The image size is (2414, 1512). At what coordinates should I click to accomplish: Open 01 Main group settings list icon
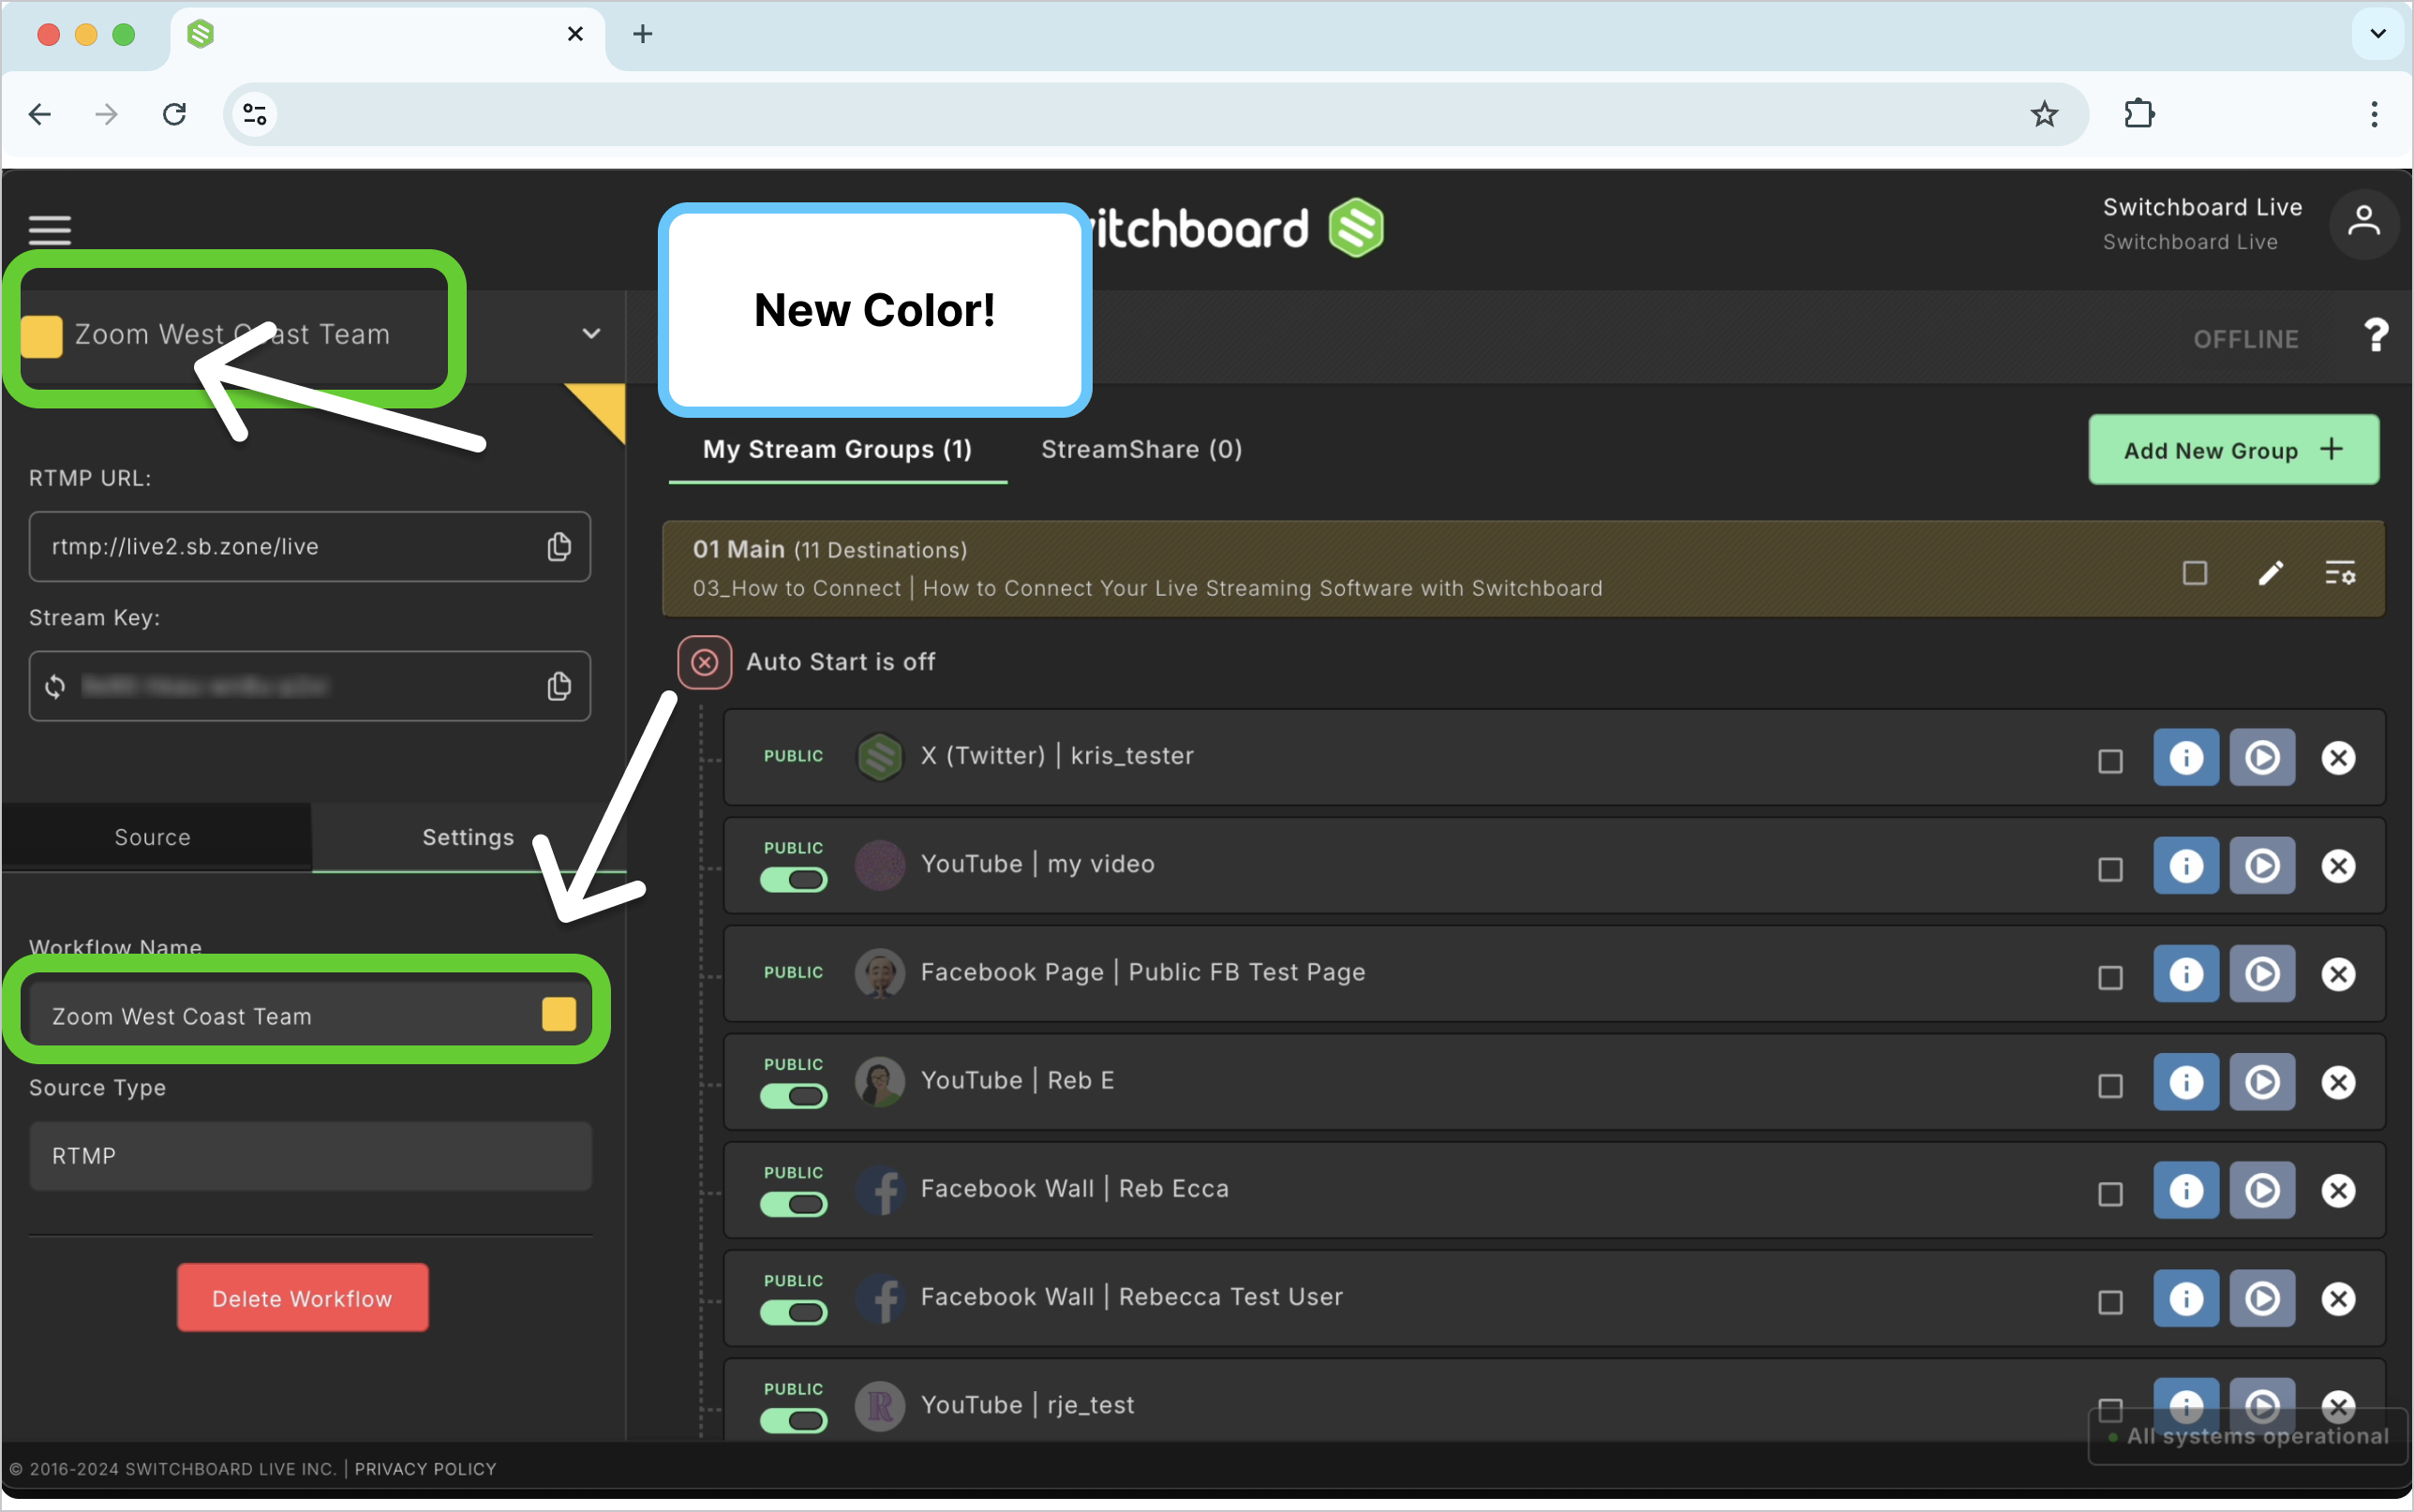pyautogui.click(x=2340, y=573)
